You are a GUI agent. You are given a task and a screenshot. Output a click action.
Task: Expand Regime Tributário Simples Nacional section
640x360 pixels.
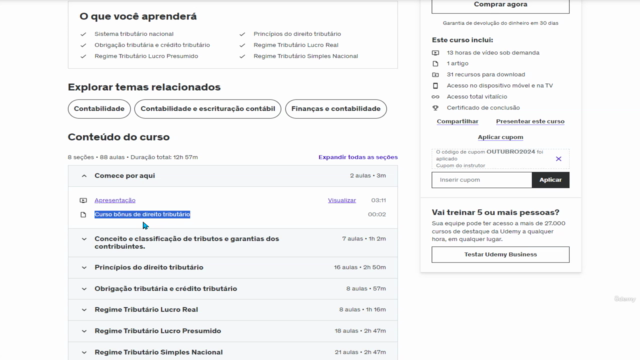(x=233, y=352)
